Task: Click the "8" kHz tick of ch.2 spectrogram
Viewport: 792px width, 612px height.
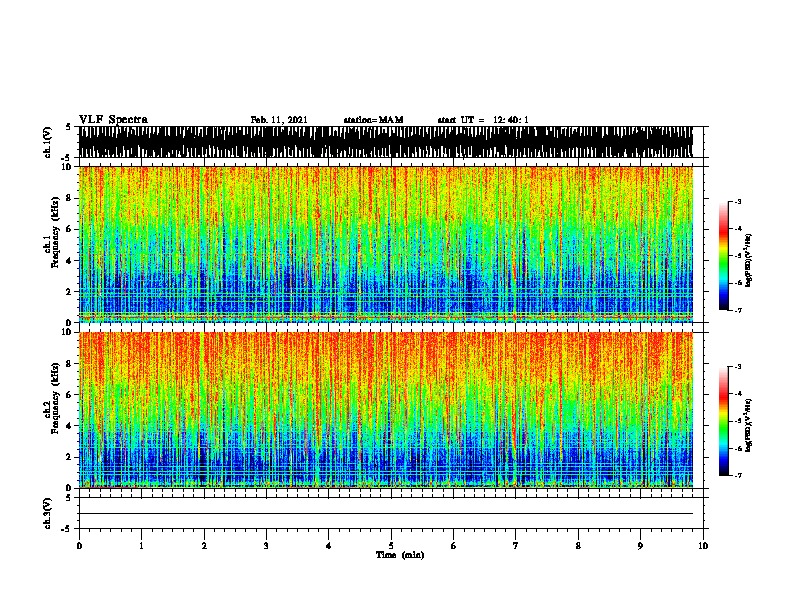Action: click(70, 364)
